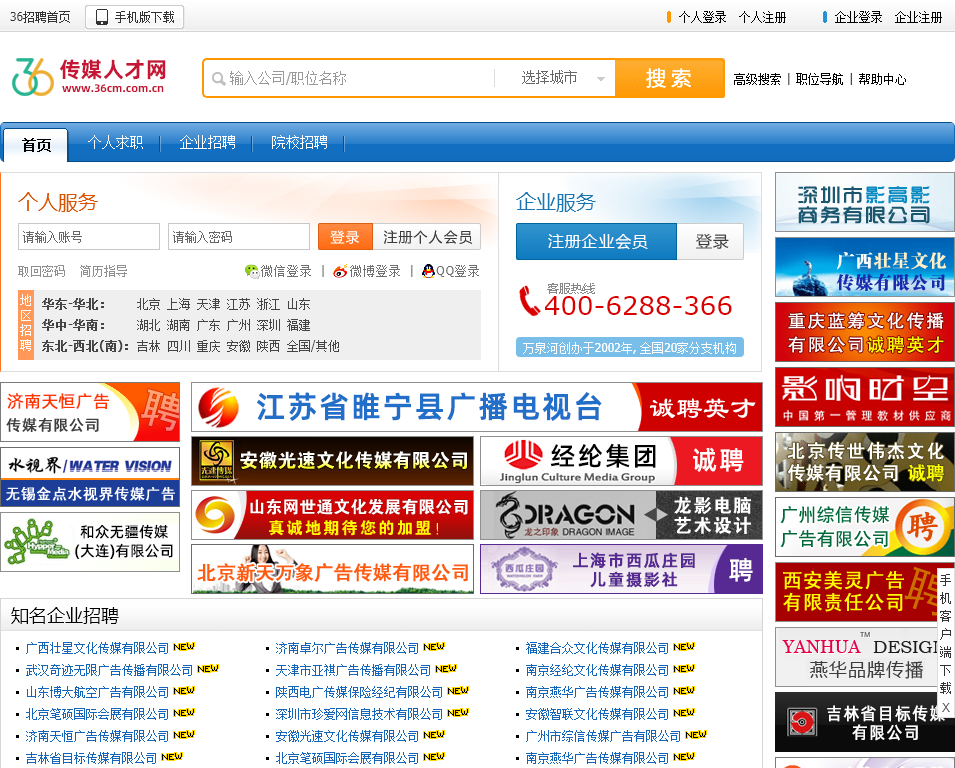Select the 深圳 region link
The width and height of the screenshot is (955, 768).
[x=269, y=325]
